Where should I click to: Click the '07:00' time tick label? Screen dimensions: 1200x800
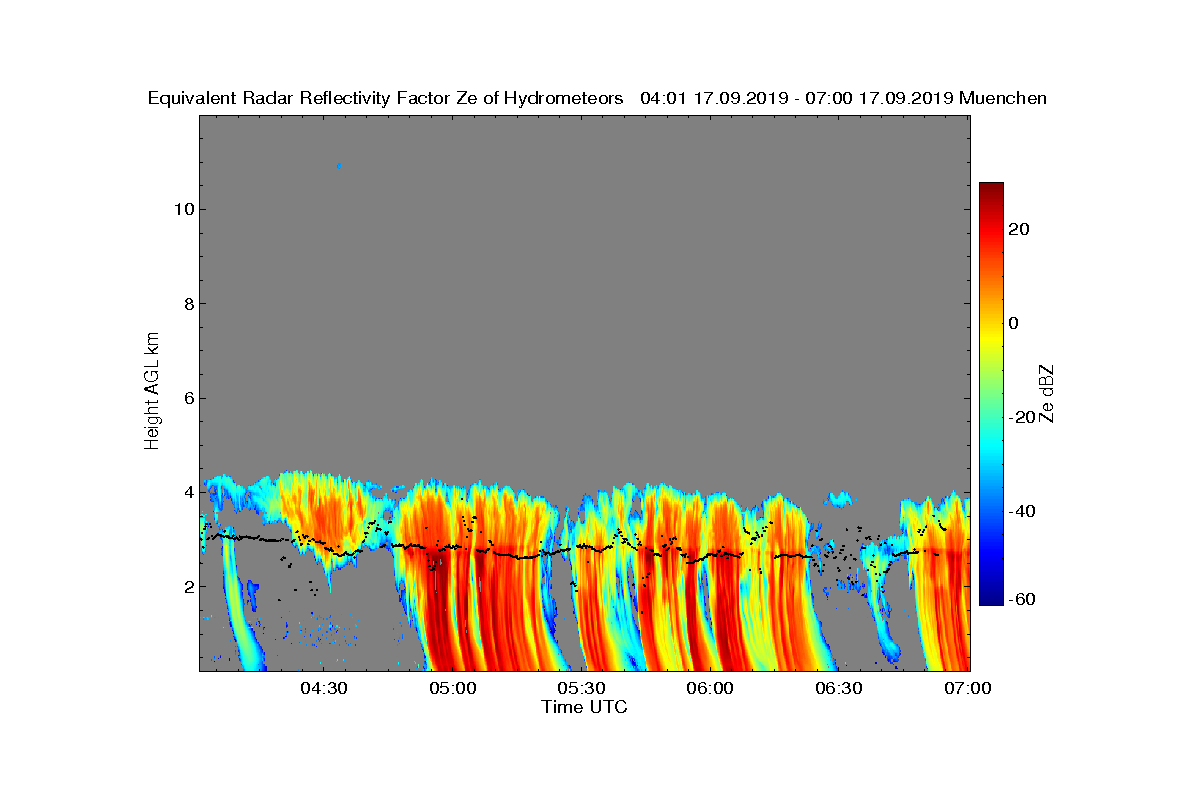click(x=968, y=688)
